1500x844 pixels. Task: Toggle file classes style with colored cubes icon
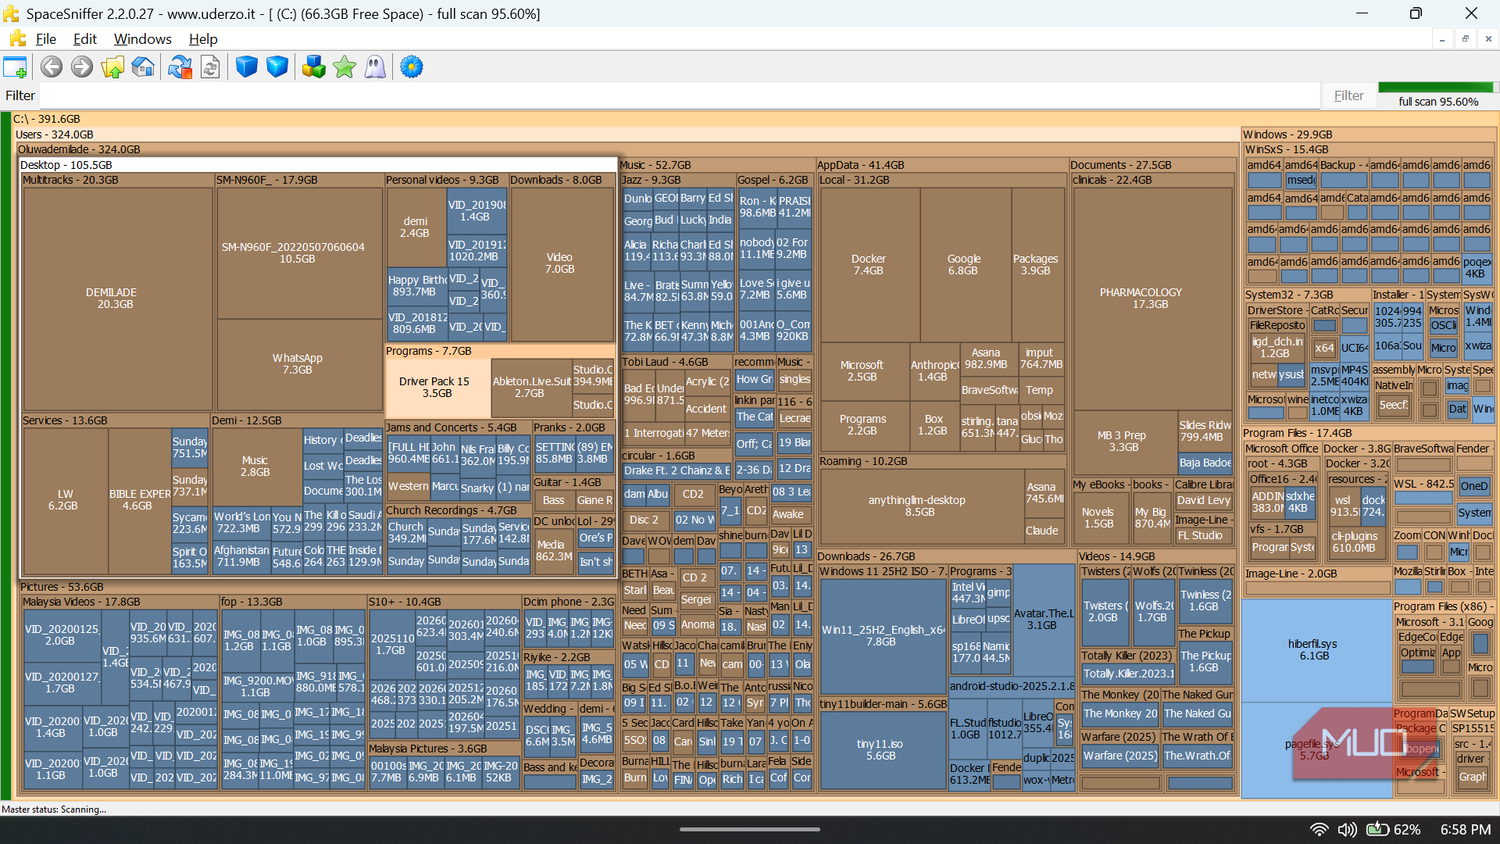coord(314,67)
